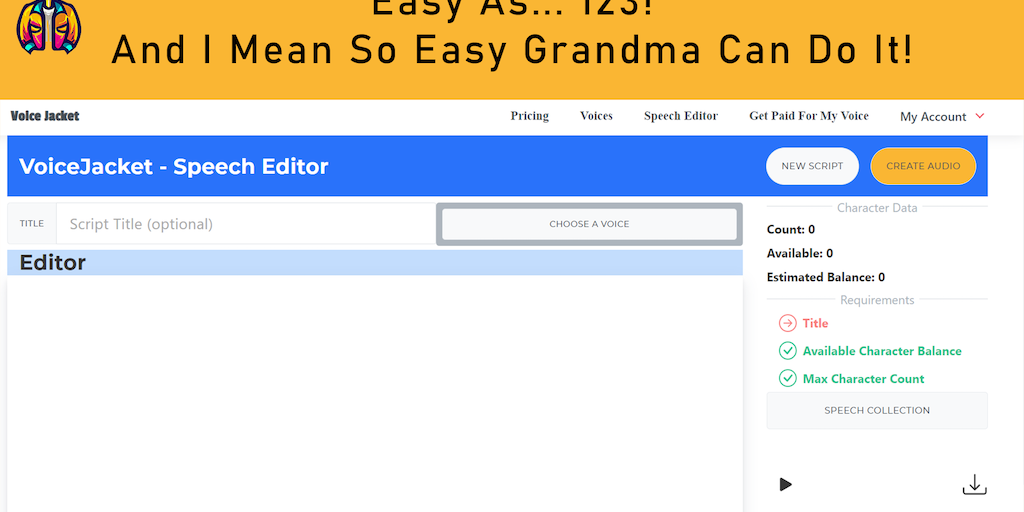Click the Max Character Count requirement text
Viewport: 1024px width, 512px height.
(863, 379)
